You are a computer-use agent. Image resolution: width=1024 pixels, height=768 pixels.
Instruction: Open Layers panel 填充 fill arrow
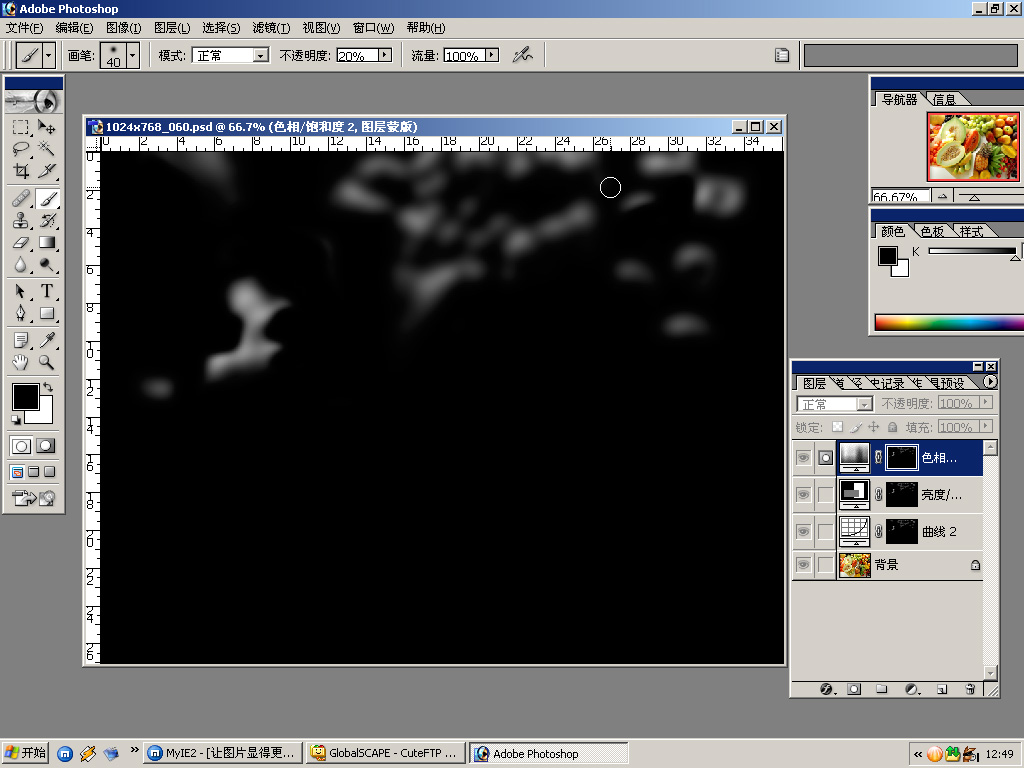click(986, 426)
